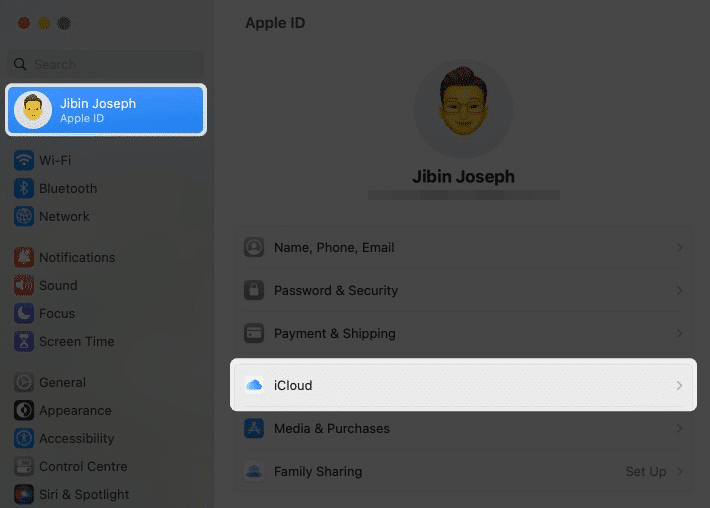
Task: Click the Sound speaker icon
Action: 24,285
